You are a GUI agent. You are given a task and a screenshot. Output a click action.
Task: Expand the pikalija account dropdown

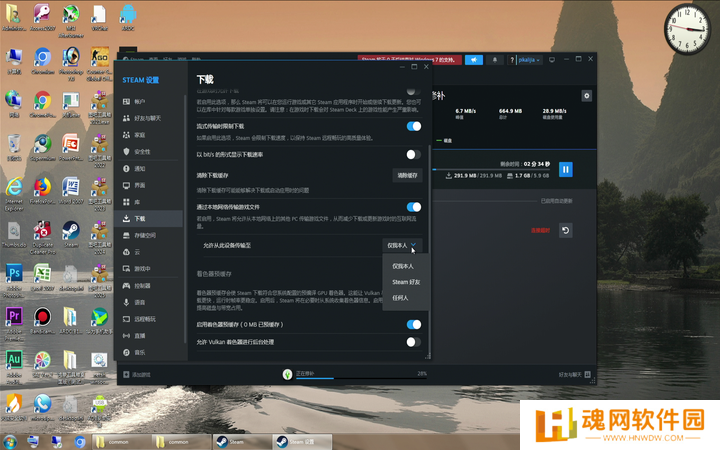[530, 60]
